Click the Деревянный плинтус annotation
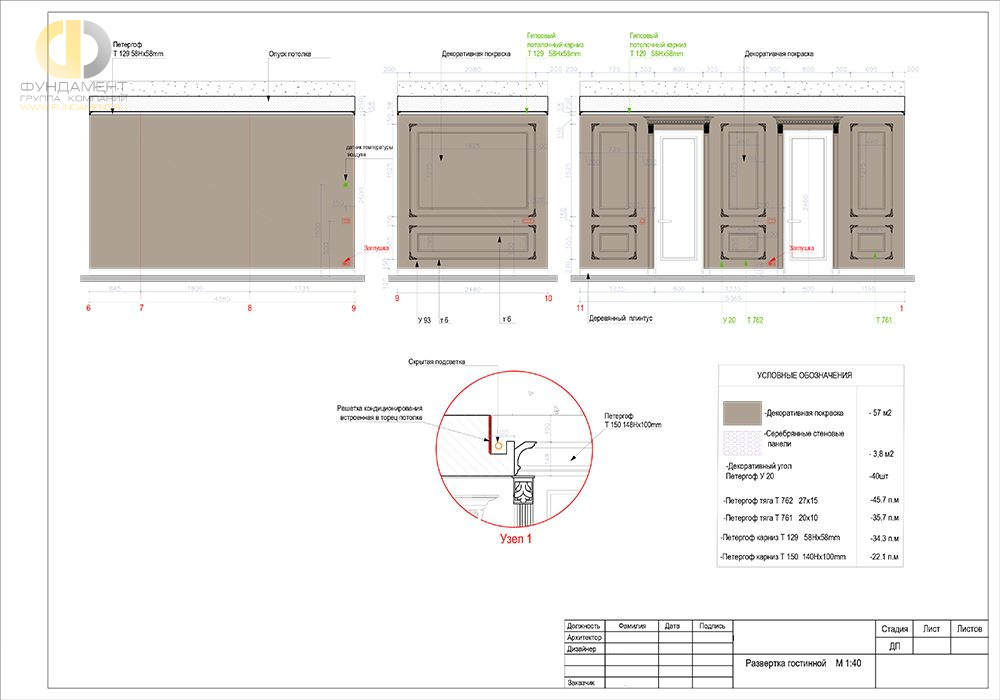Viewport: 1000px width, 700px height. point(621,318)
